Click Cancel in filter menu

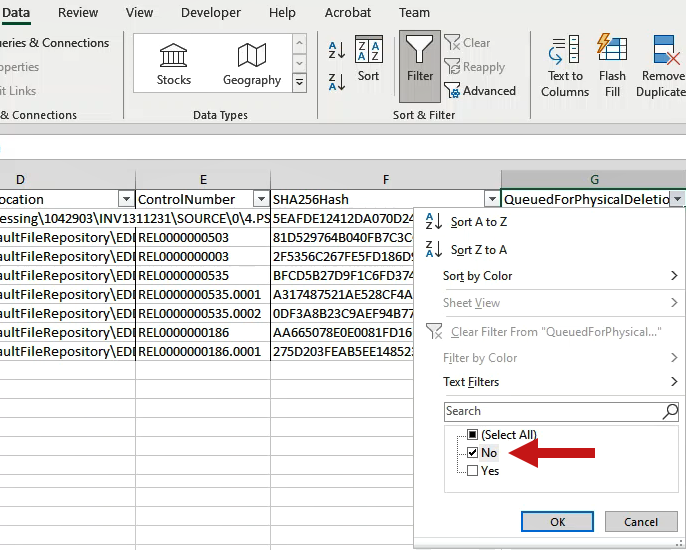[641, 522]
